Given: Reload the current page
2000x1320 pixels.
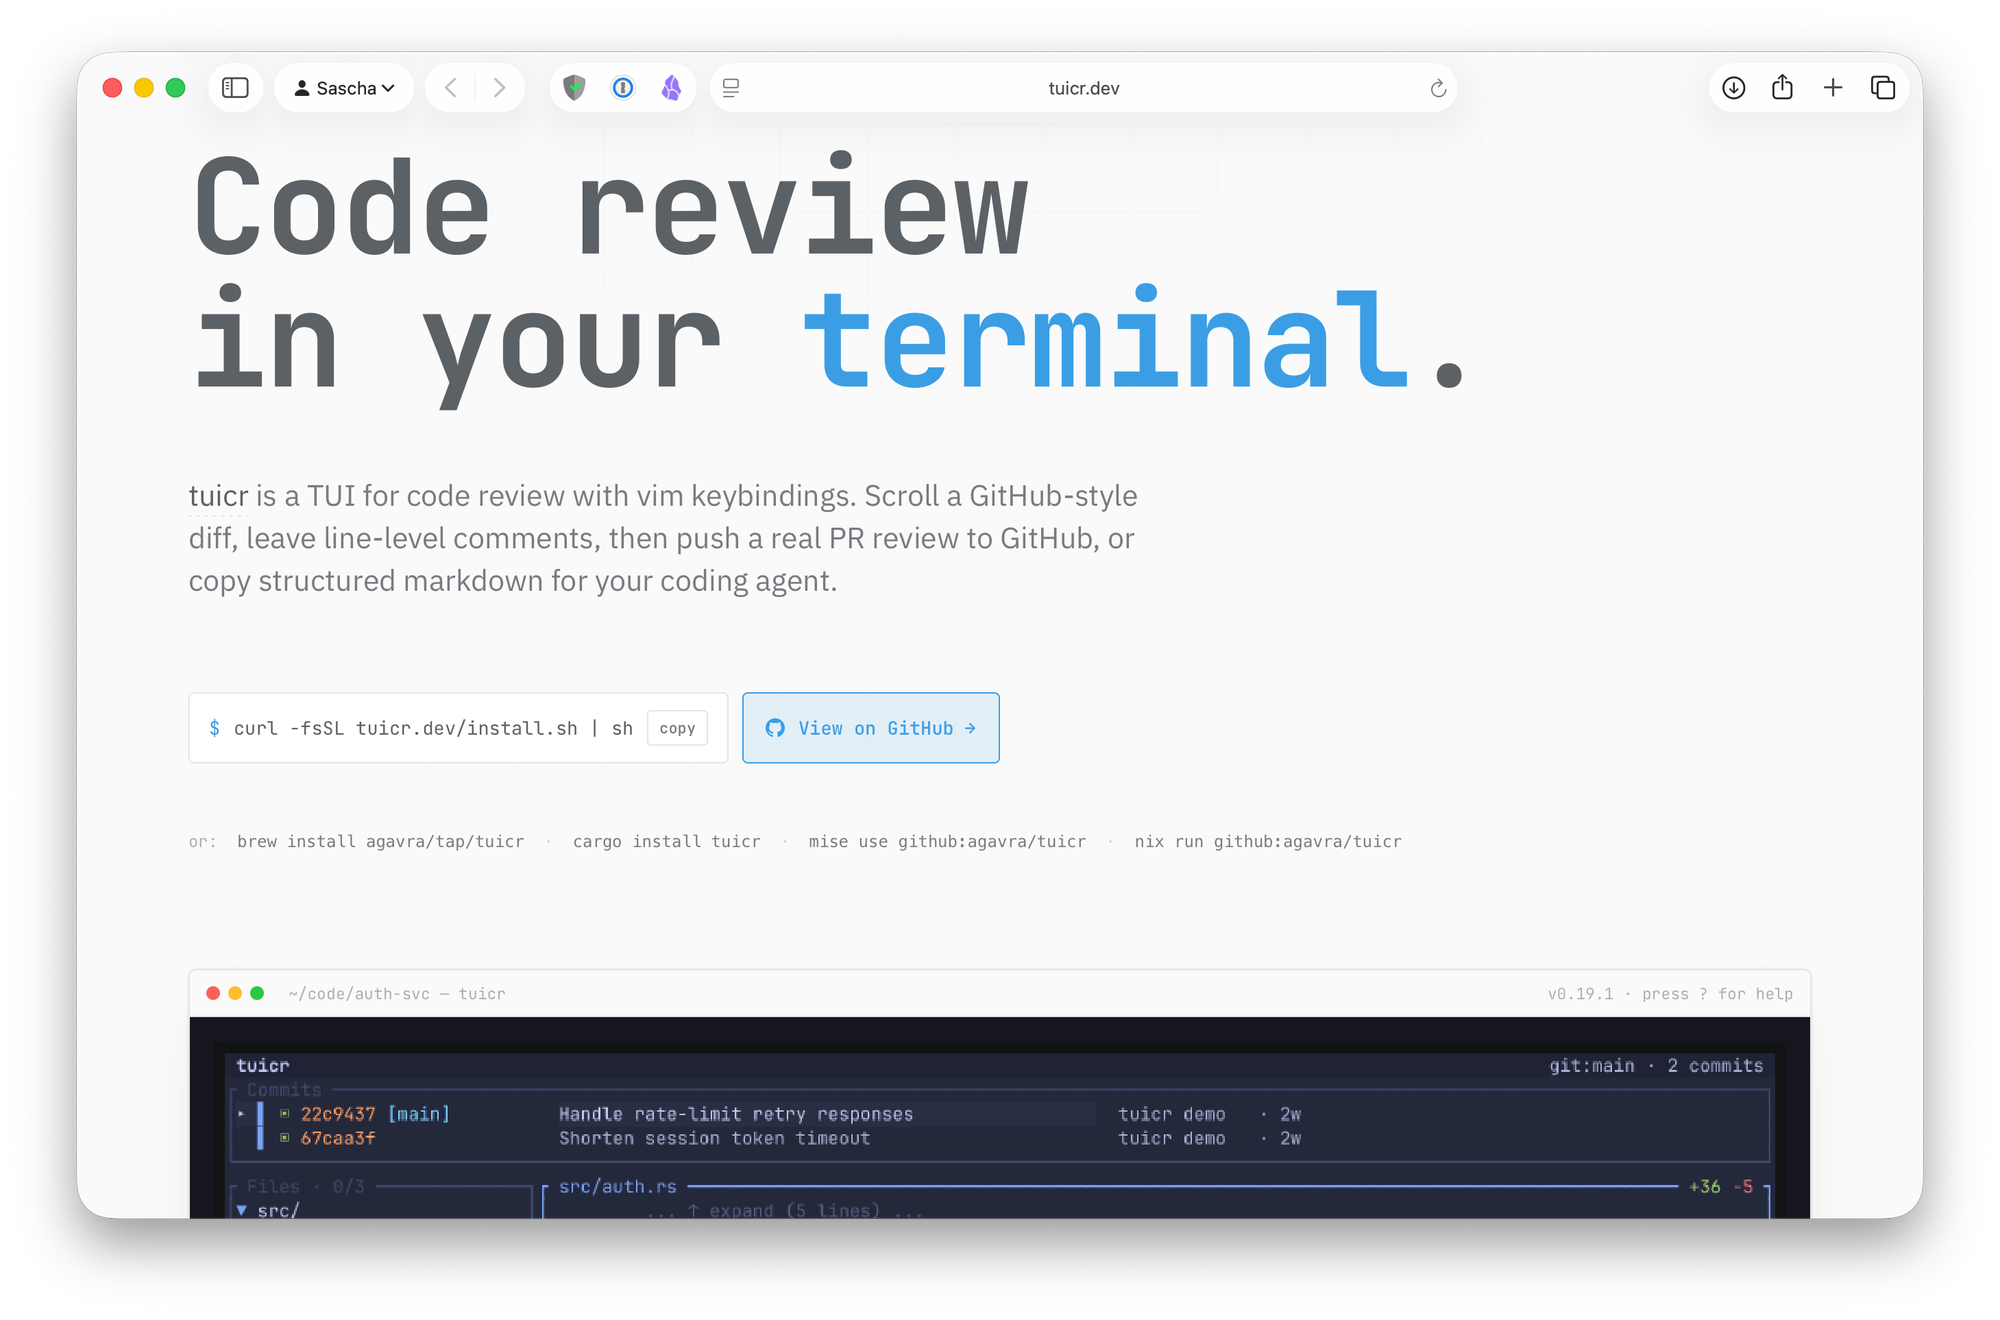Looking at the screenshot, I should click(1438, 88).
